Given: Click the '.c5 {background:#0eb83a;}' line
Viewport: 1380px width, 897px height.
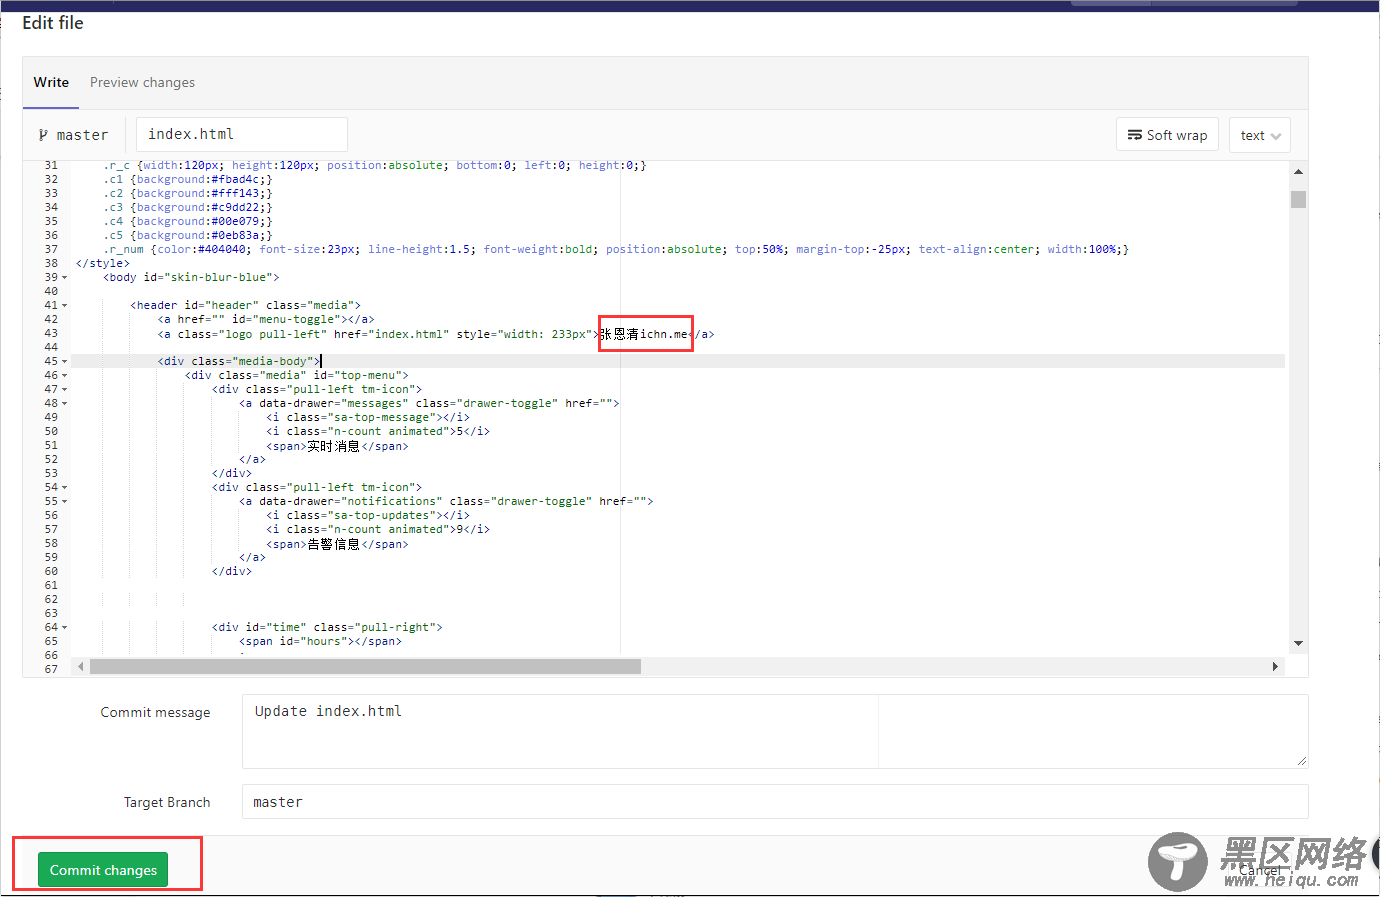Looking at the screenshot, I should [x=188, y=236].
